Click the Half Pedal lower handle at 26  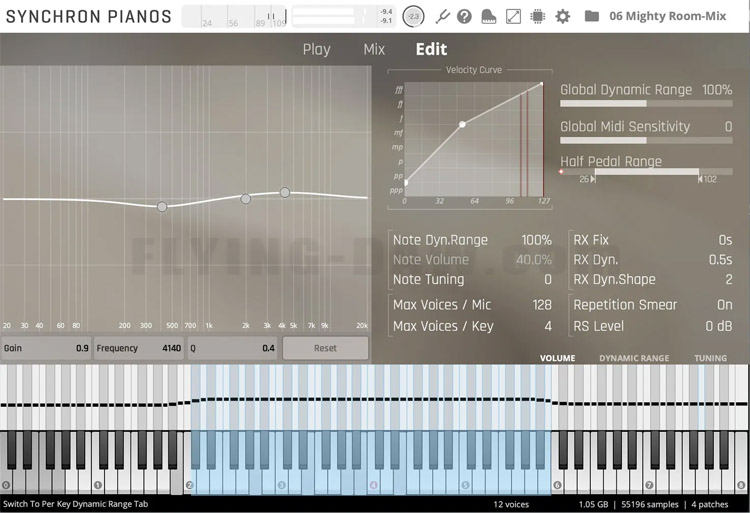[593, 179]
